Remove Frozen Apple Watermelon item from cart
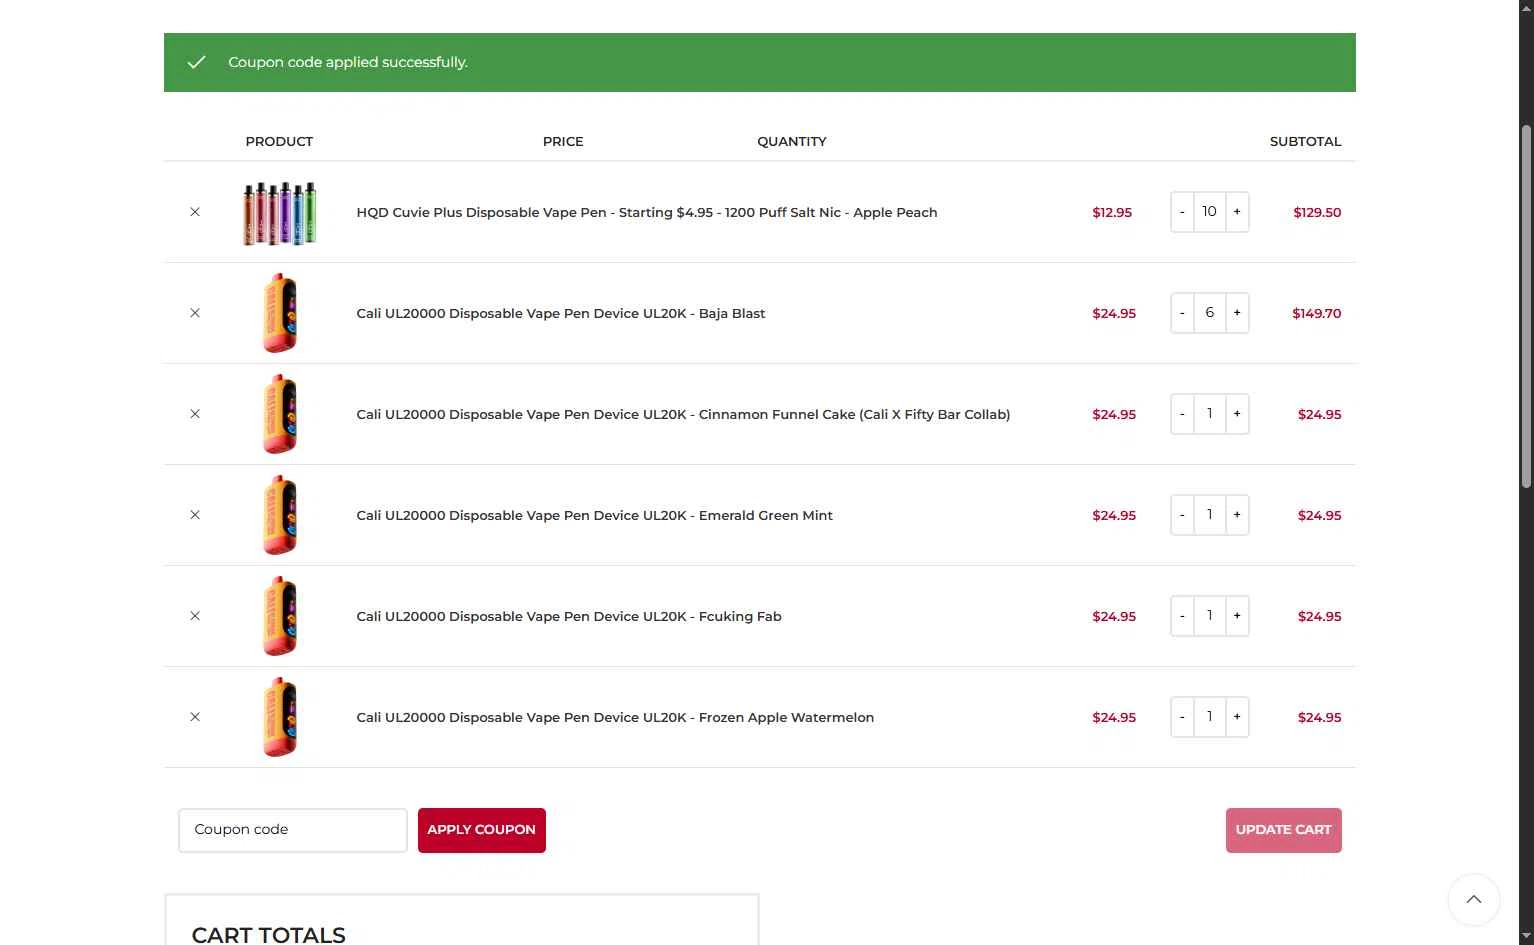The height and width of the screenshot is (945, 1534). coord(195,717)
